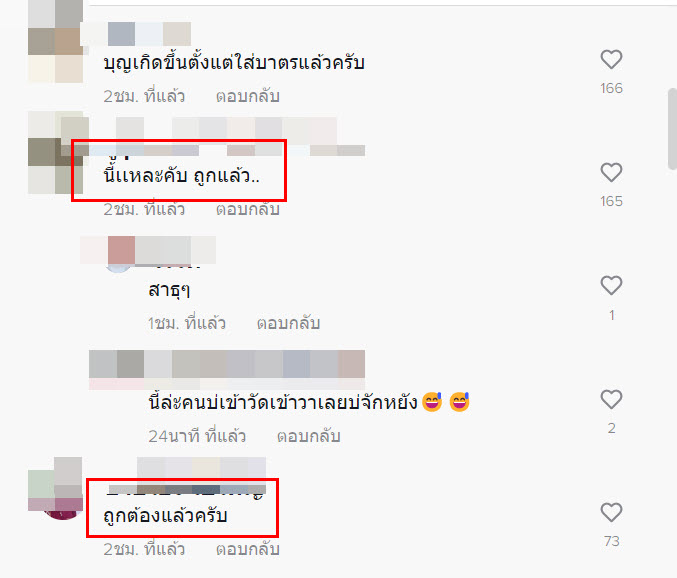Like the comment 'ถูกต้องแล้วครับ'
The height and width of the screenshot is (578, 677).
[x=611, y=512]
